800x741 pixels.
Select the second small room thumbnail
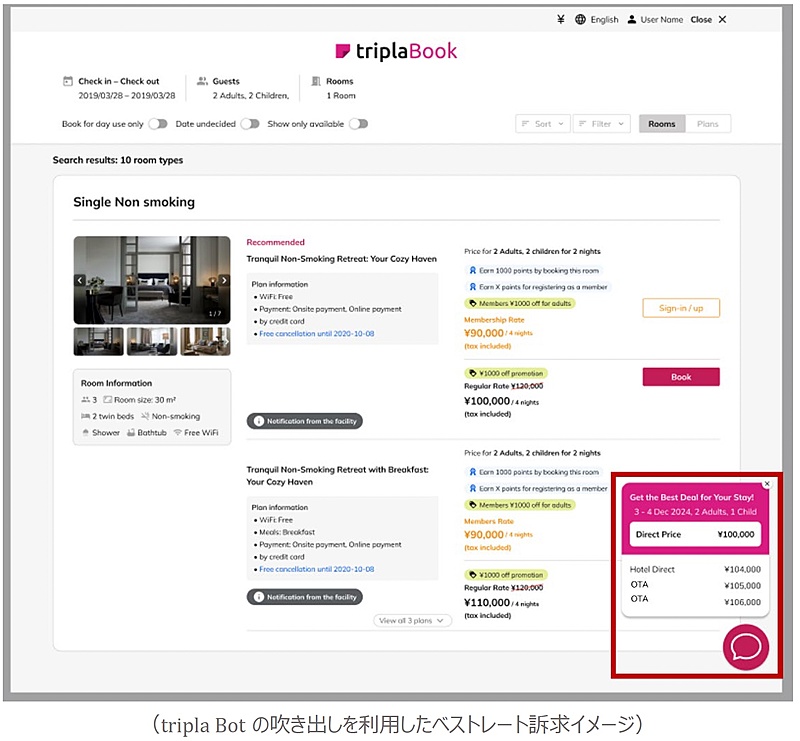click(152, 341)
